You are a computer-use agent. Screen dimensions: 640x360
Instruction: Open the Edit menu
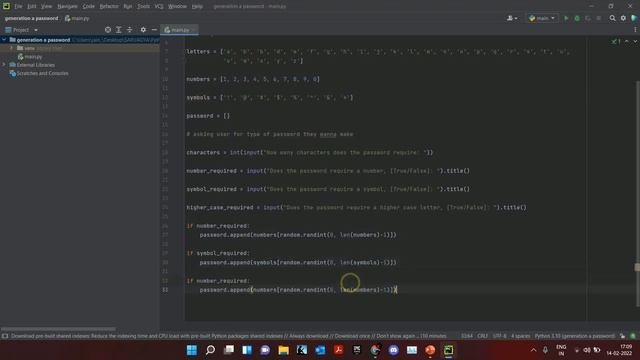[x=32, y=6]
